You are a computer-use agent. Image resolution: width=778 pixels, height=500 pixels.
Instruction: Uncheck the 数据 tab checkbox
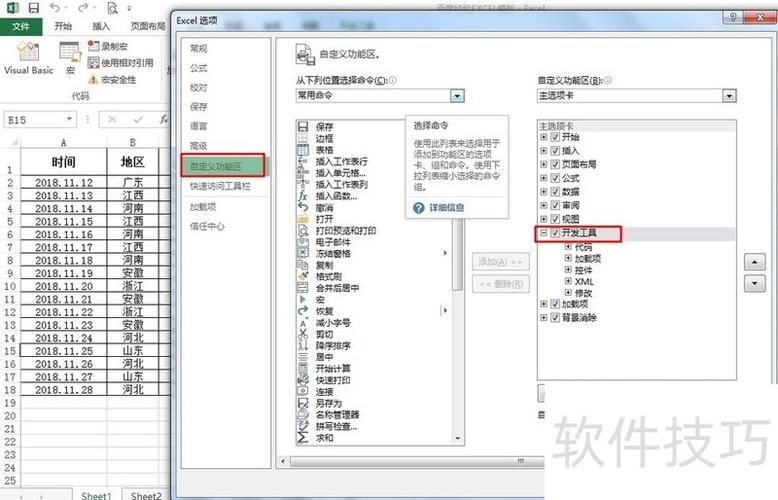coord(555,191)
